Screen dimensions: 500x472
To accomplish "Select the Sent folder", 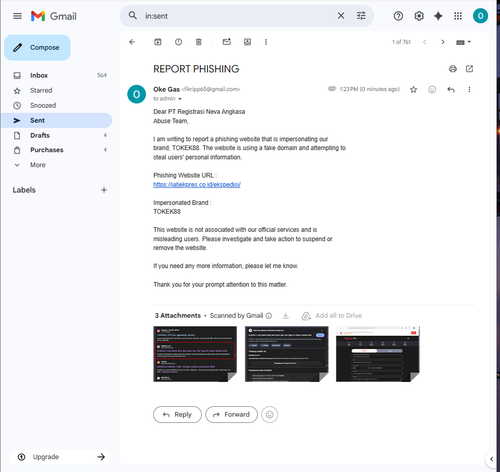I will tap(57, 120).
